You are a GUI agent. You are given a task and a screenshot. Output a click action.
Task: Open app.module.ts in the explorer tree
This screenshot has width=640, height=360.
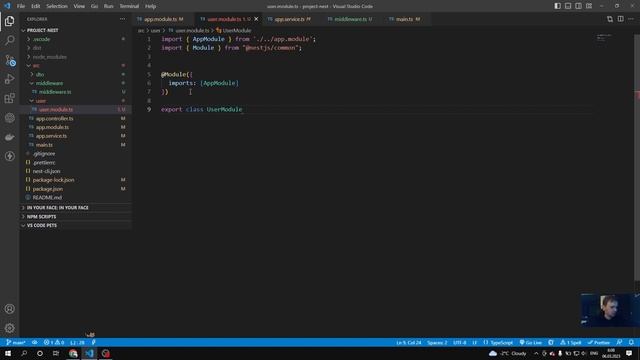click(76, 127)
